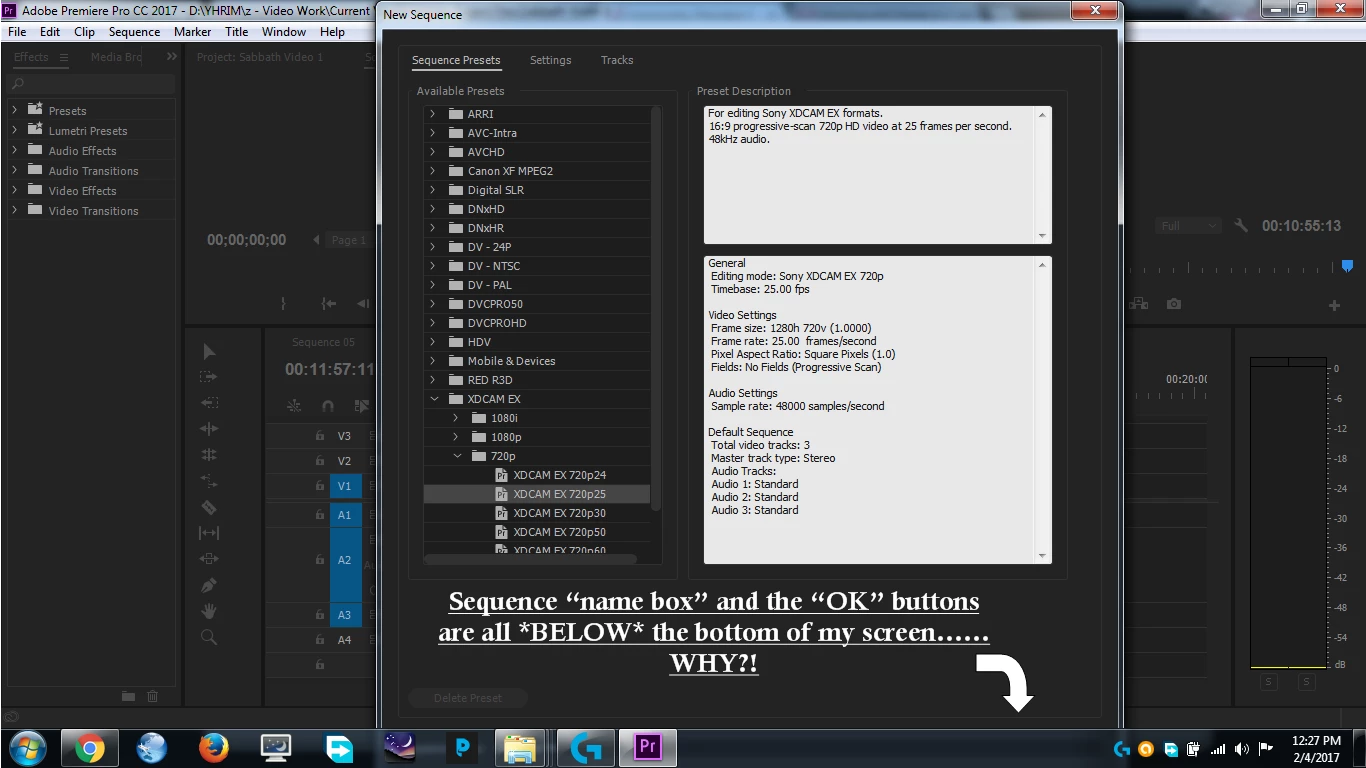This screenshot has width=1366, height=768.
Task: Open the Window menu
Action: point(284,32)
